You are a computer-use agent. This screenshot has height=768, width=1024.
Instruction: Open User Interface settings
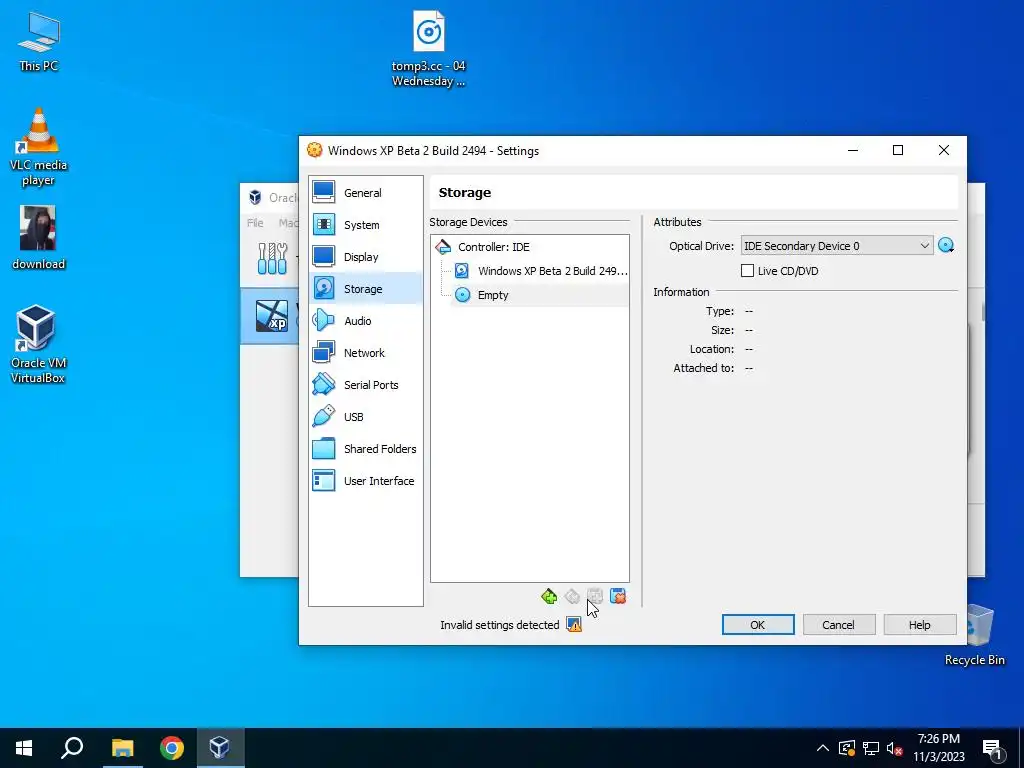pyautogui.click(x=365, y=481)
